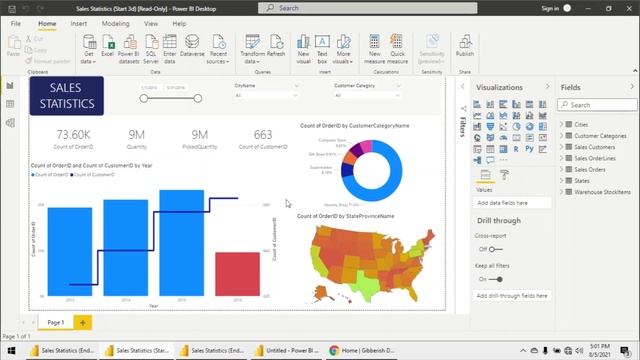
Task: Open the Format paint roller tab
Action: click(x=504, y=175)
